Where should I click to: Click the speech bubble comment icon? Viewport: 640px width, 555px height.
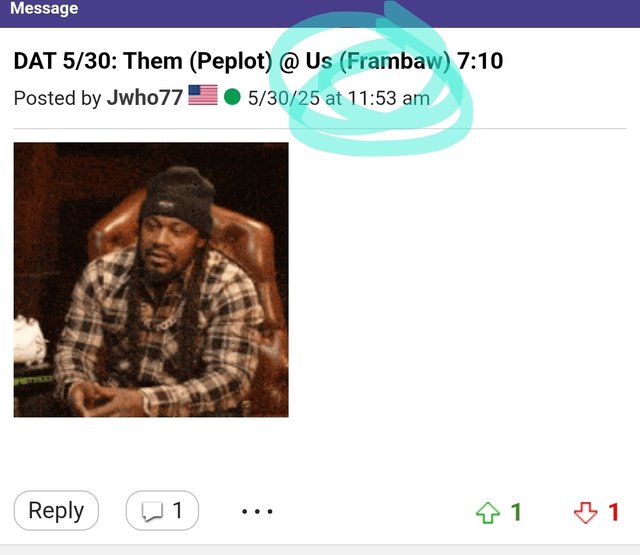(152, 511)
